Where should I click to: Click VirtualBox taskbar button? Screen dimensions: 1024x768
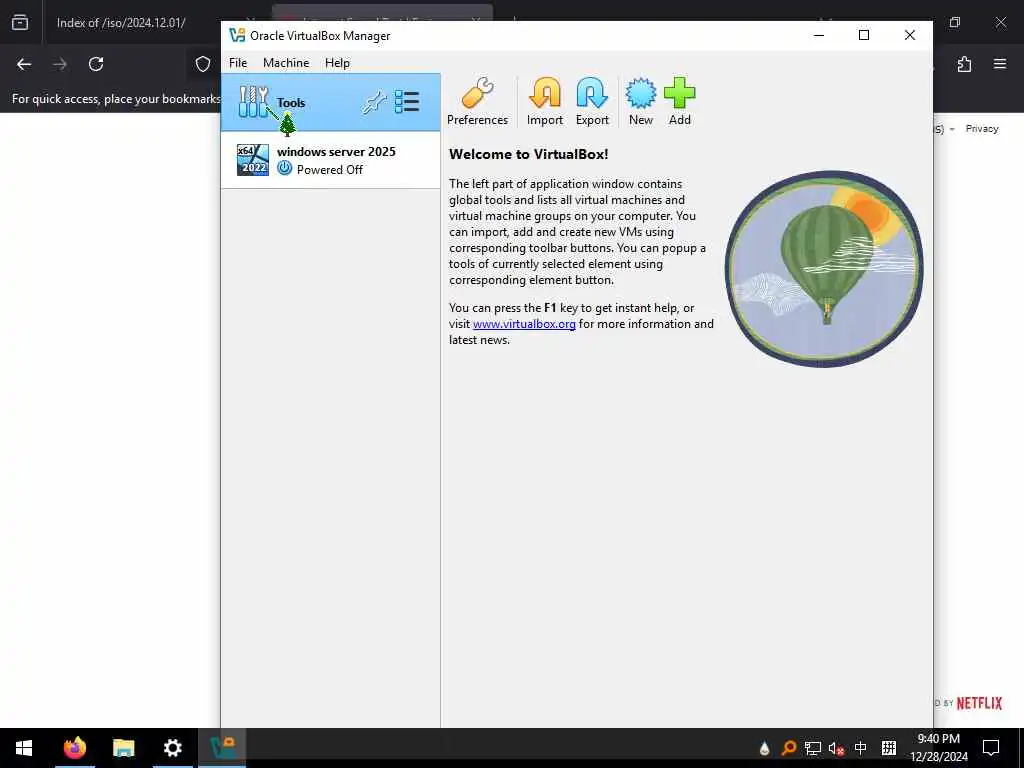click(222, 748)
